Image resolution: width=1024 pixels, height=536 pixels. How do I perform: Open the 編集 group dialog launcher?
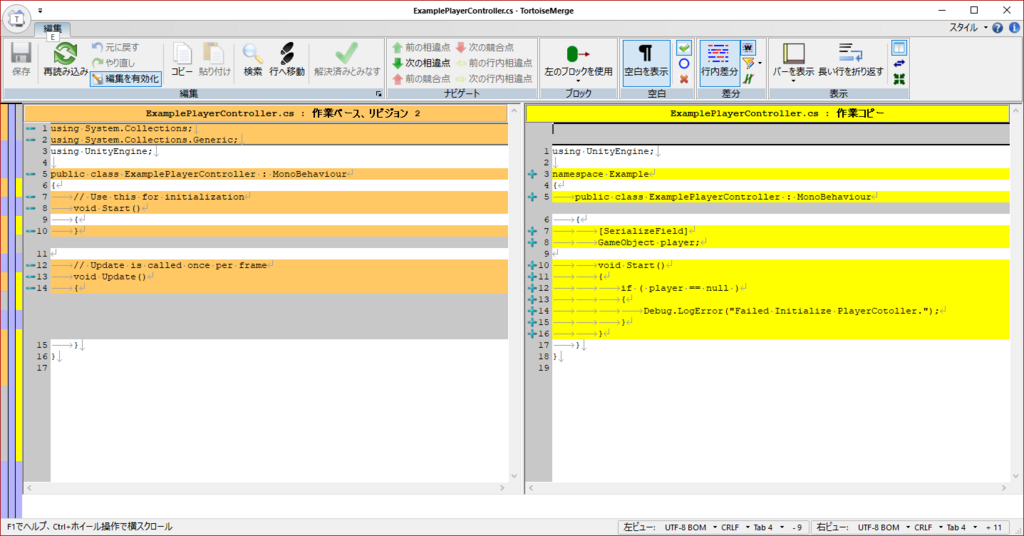378,94
